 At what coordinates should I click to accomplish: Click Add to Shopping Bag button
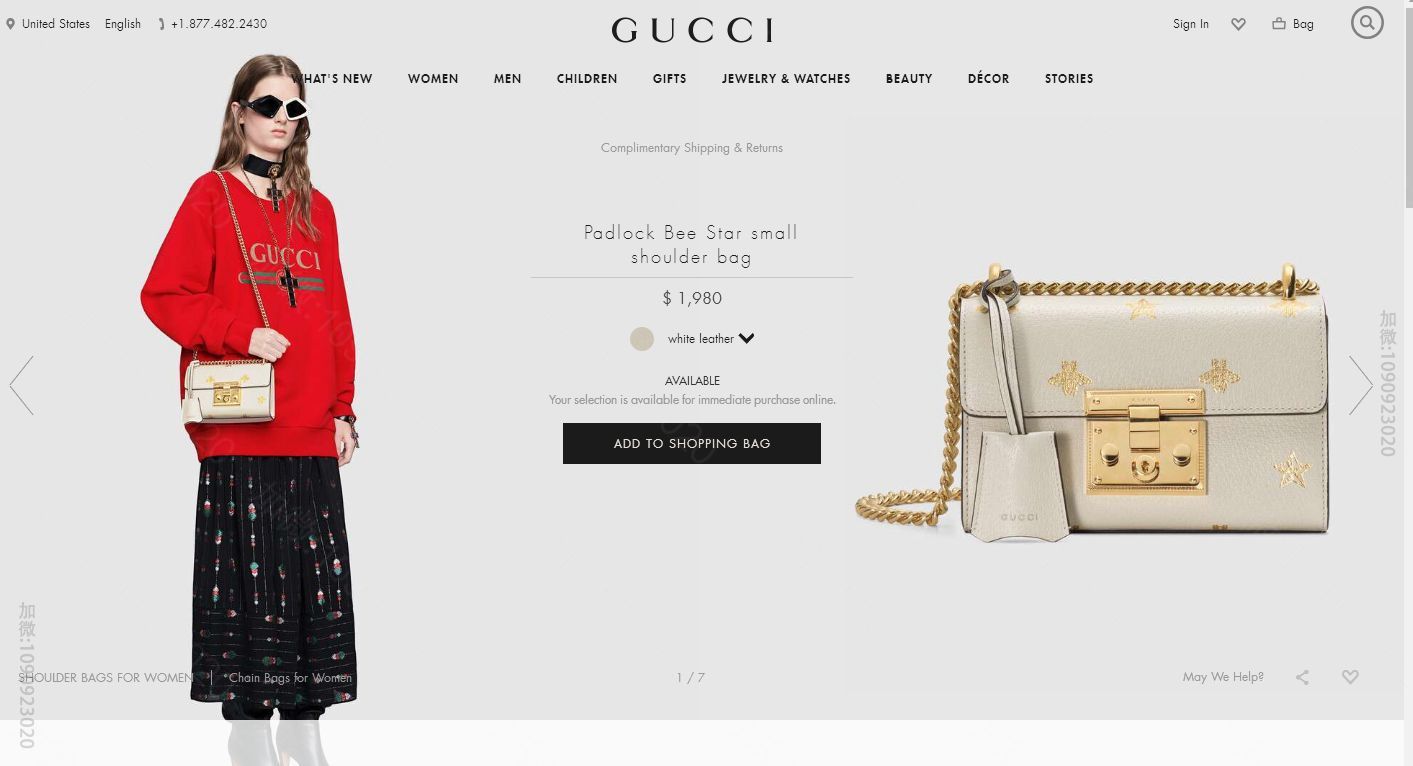pyautogui.click(x=692, y=443)
